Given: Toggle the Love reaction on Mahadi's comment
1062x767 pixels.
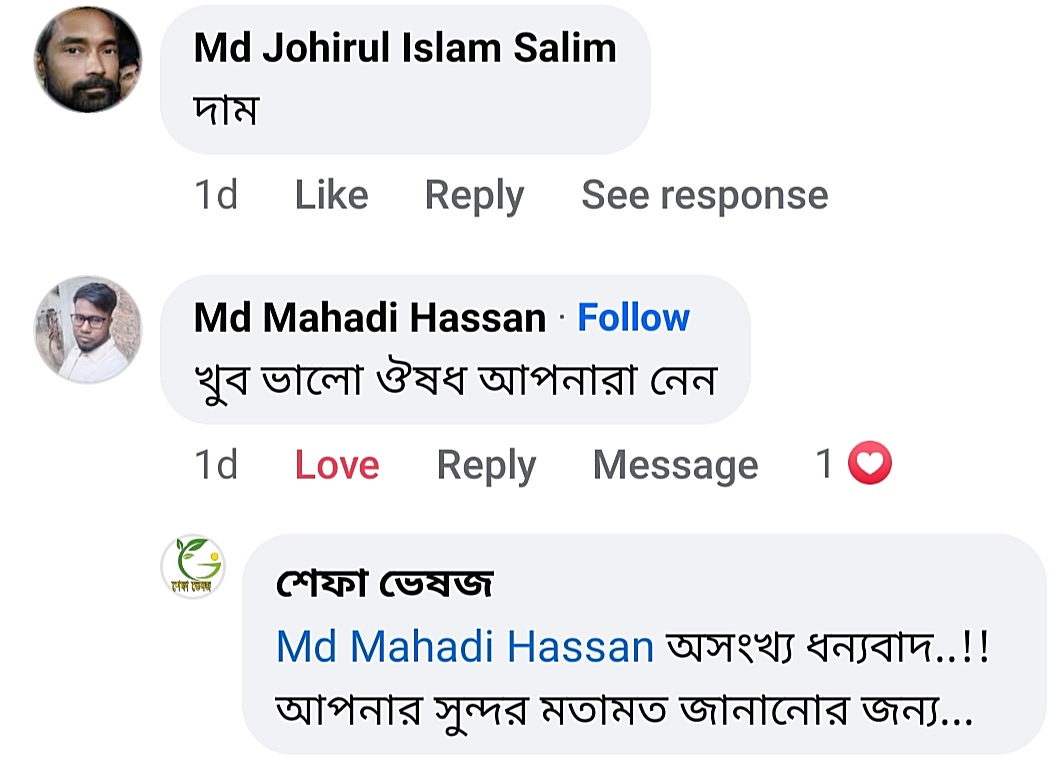Looking at the screenshot, I should click(x=337, y=465).
